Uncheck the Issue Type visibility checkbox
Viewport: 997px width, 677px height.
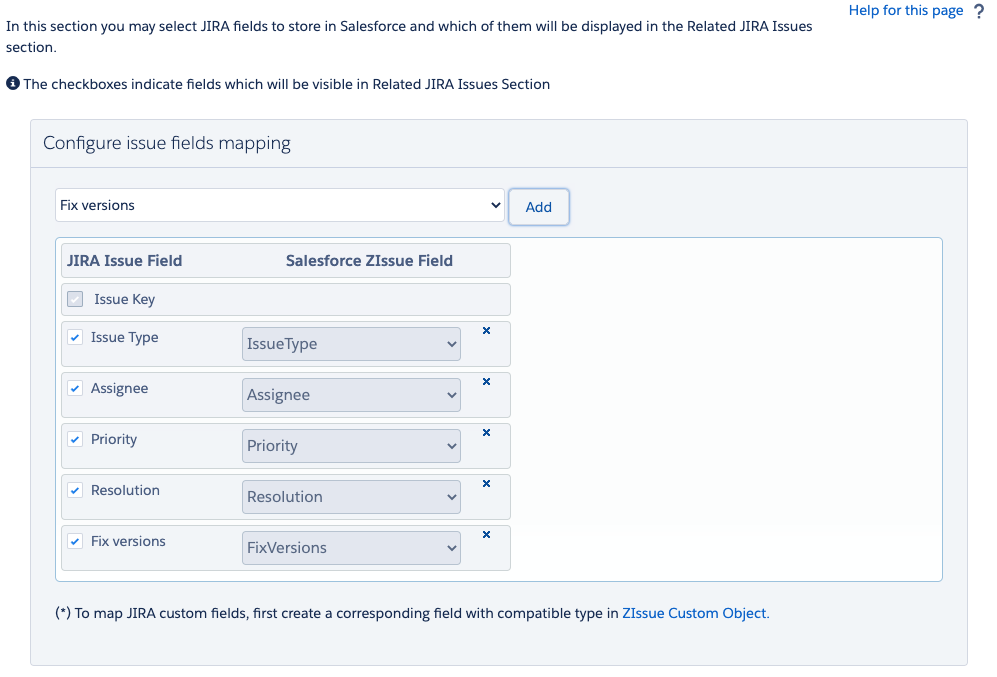[75, 338]
